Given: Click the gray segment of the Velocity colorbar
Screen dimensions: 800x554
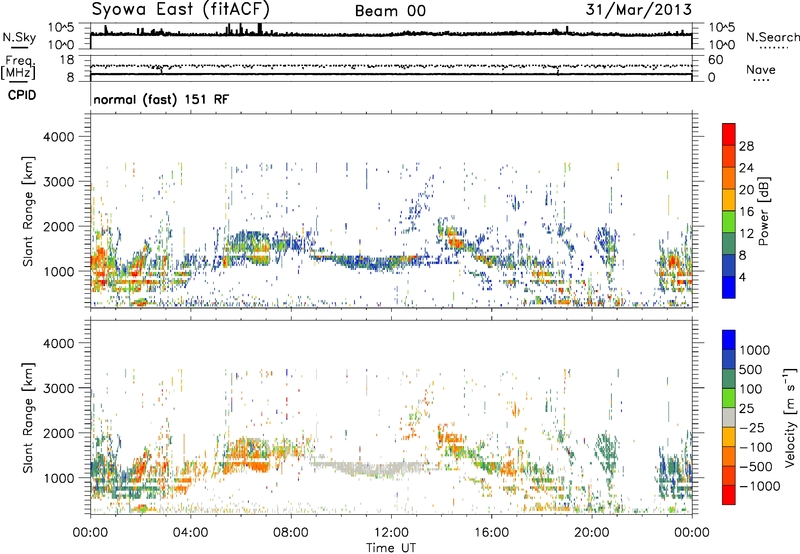Looking at the screenshot, I should click(x=729, y=417).
